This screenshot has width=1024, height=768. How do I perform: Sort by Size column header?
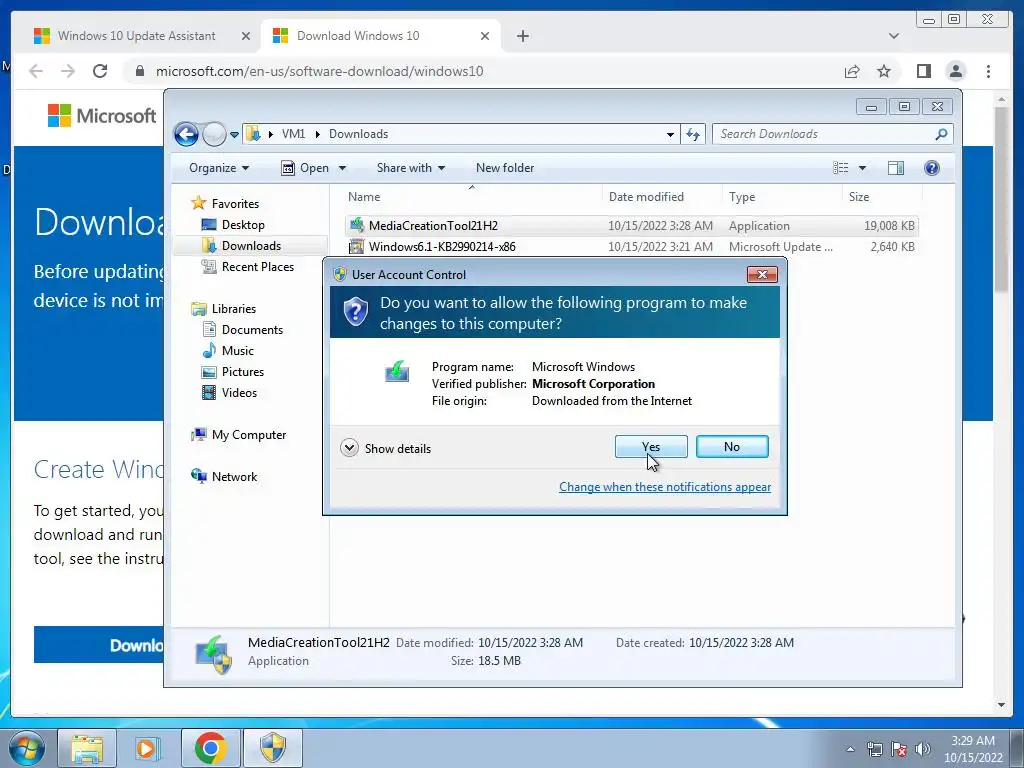click(882, 197)
